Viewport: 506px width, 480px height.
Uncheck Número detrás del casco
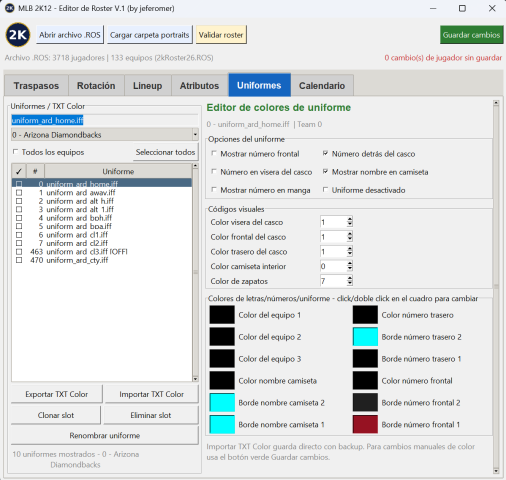tap(325, 154)
